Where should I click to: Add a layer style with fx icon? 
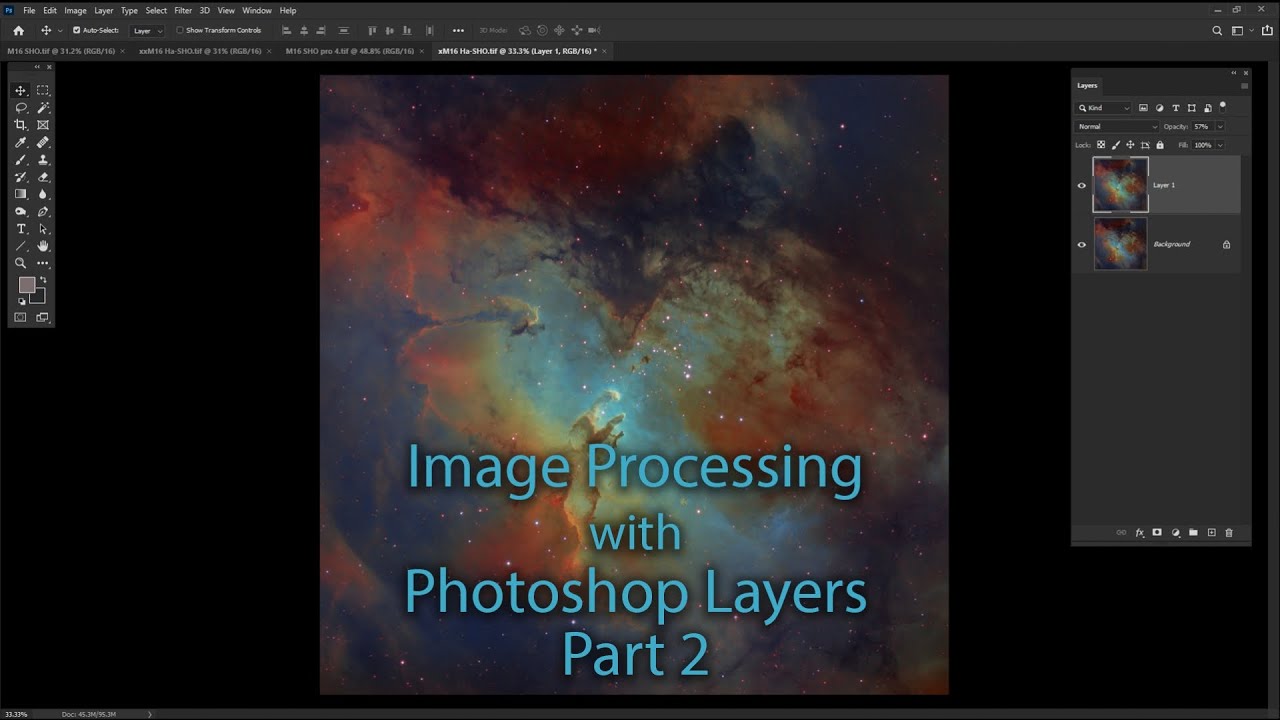coord(1139,533)
